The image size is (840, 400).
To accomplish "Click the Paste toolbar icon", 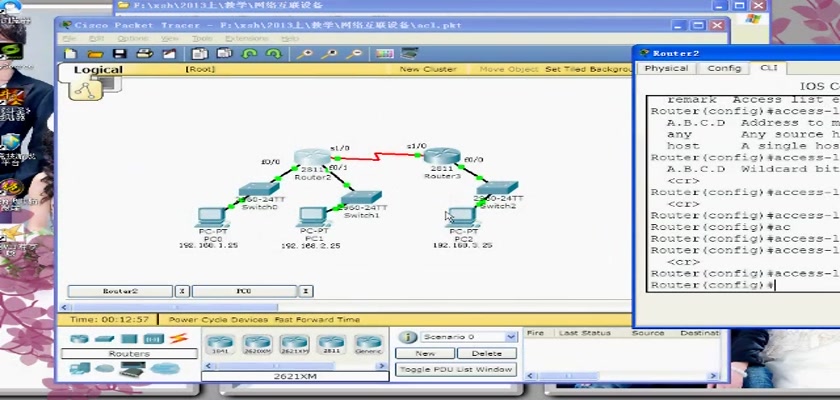I will coord(224,54).
